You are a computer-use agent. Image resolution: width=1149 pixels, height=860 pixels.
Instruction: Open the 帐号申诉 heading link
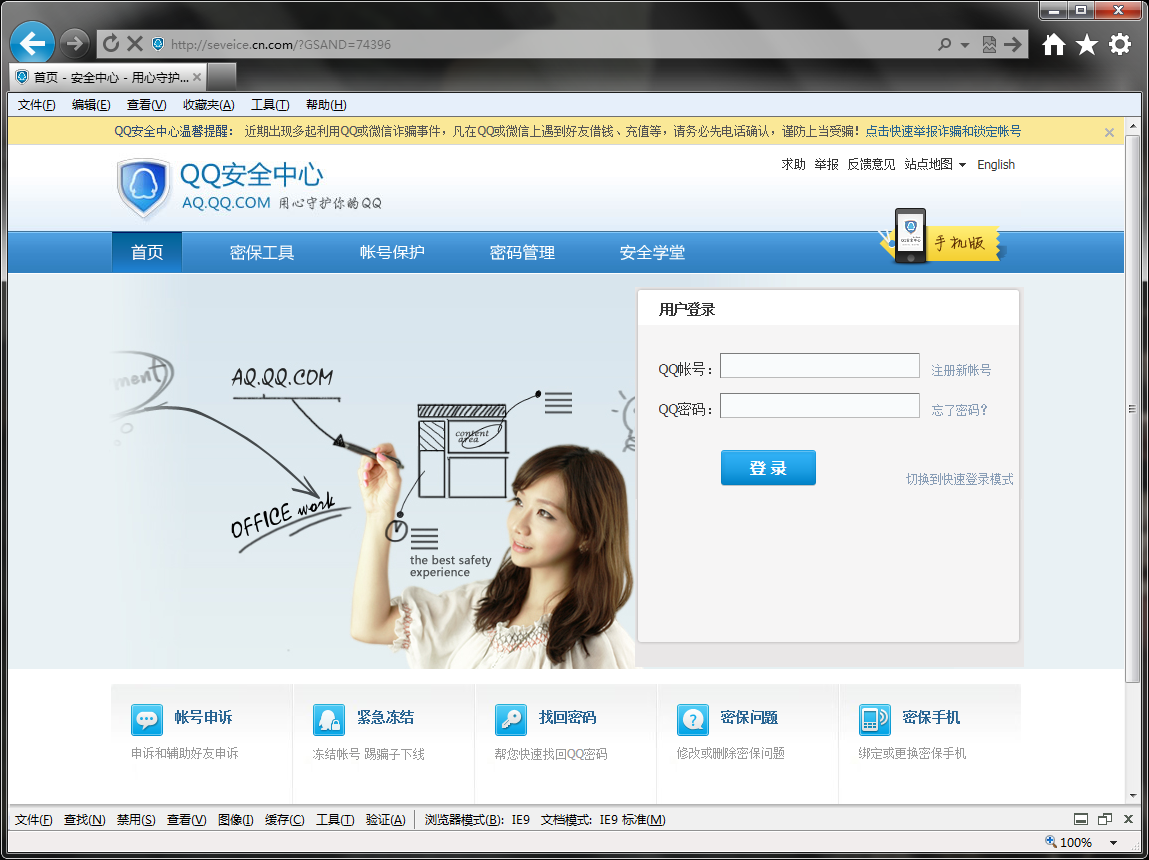click(203, 717)
